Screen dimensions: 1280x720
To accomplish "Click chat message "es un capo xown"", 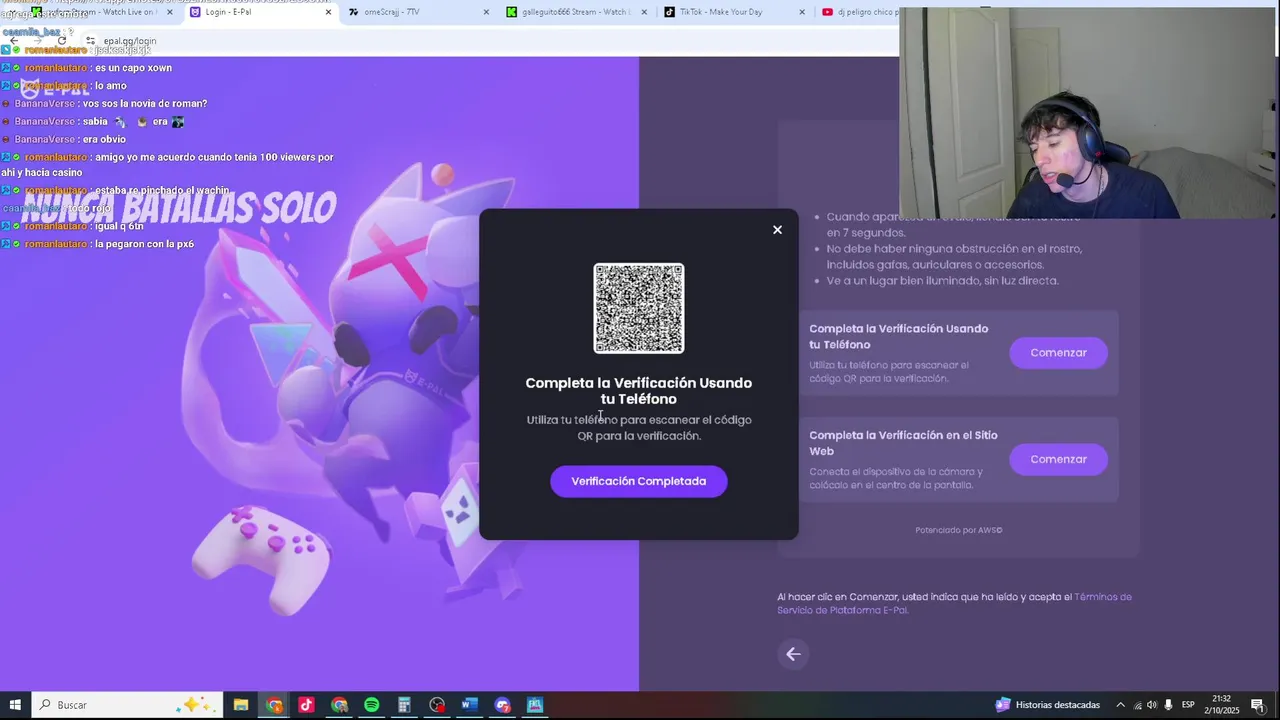I will click(133, 68).
